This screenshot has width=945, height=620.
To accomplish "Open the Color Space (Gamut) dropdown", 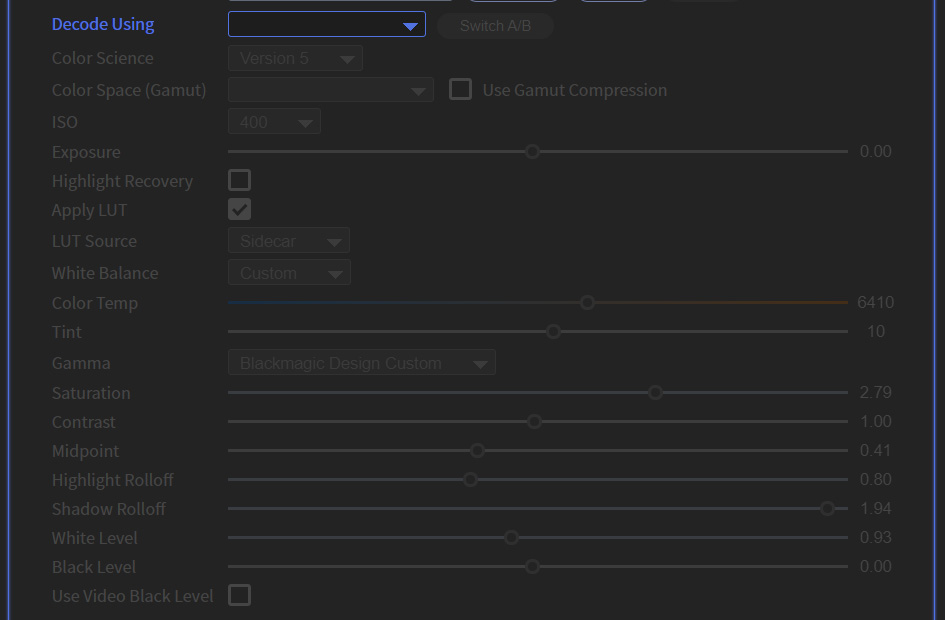I will click(330, 89).
